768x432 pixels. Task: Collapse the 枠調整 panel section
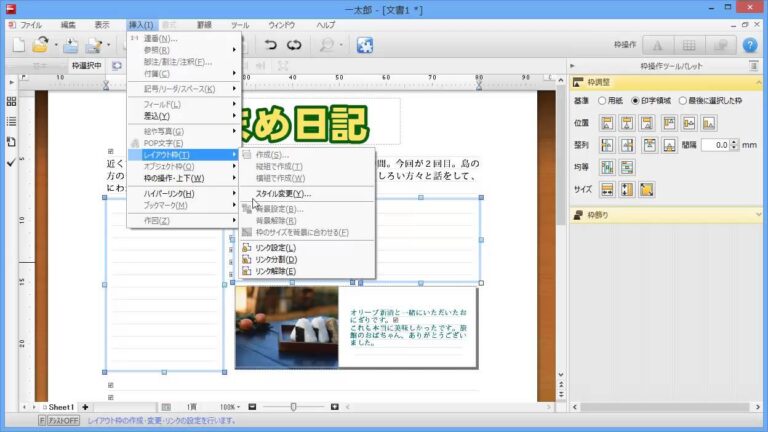(x=758, y=82)
